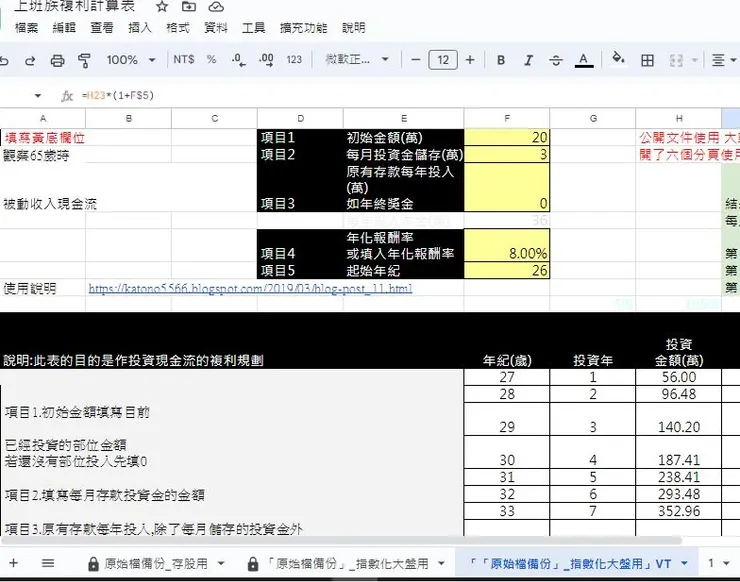This screenshot has width=740, height=582.
Task: Open the zoom level dropdown
Action: [131, 60]
